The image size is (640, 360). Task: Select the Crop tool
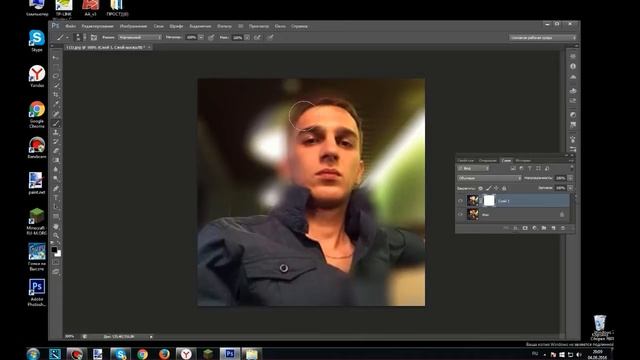pos(56,95)
